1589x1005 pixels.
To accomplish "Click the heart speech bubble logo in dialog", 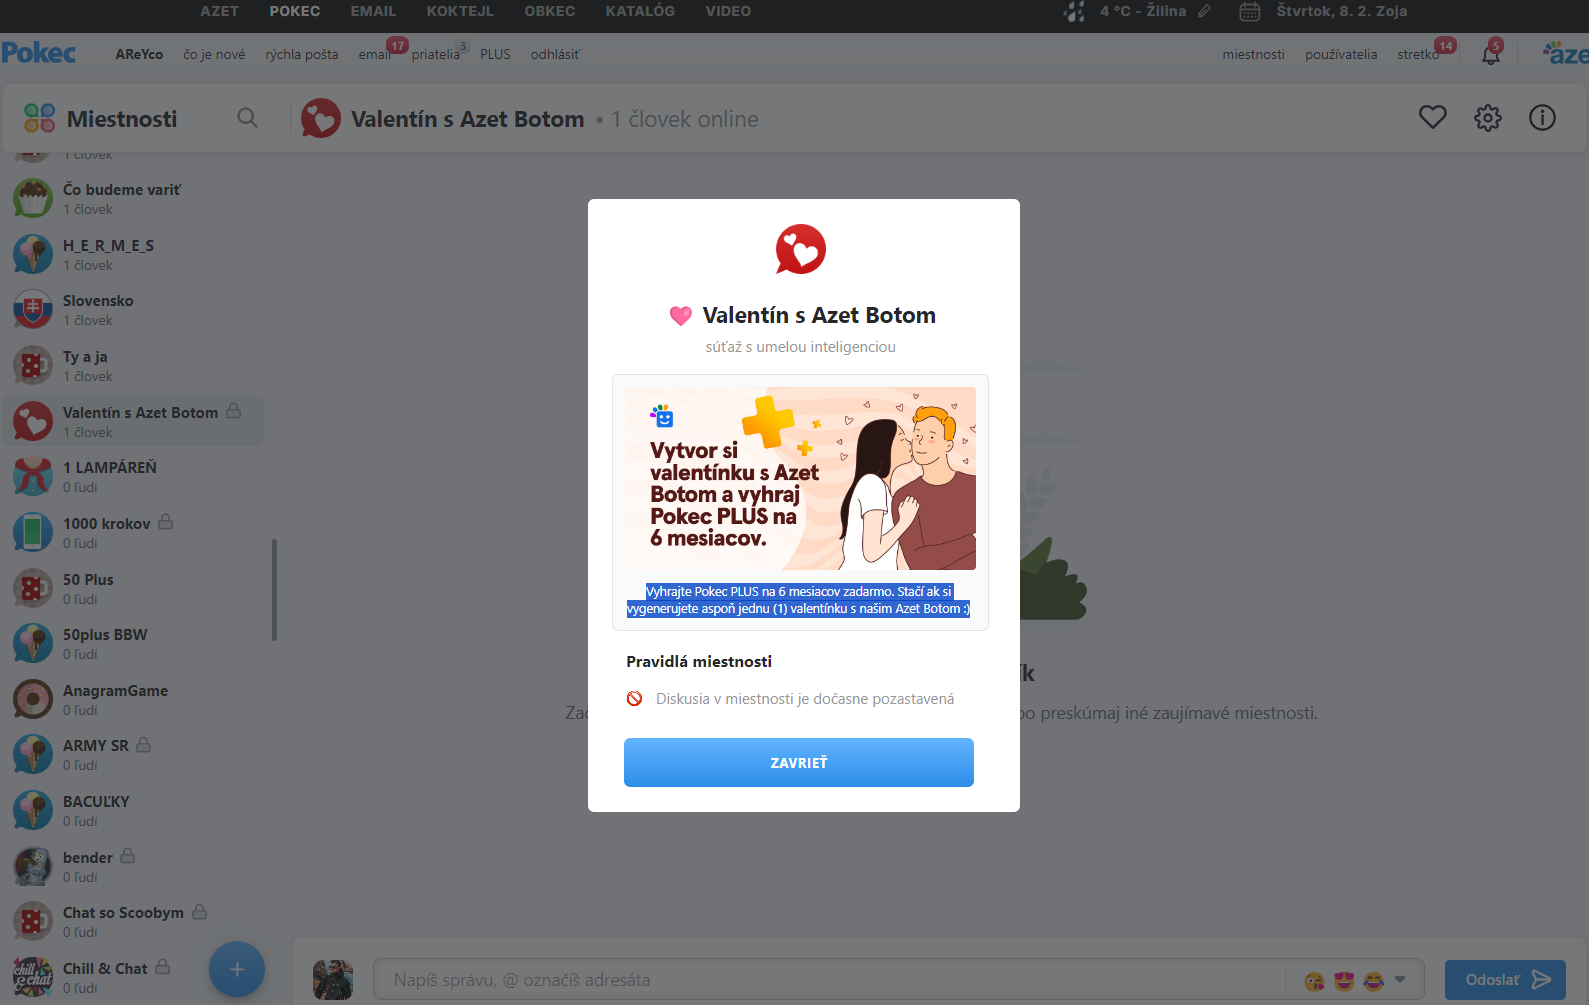I will (x=801, y=249).
